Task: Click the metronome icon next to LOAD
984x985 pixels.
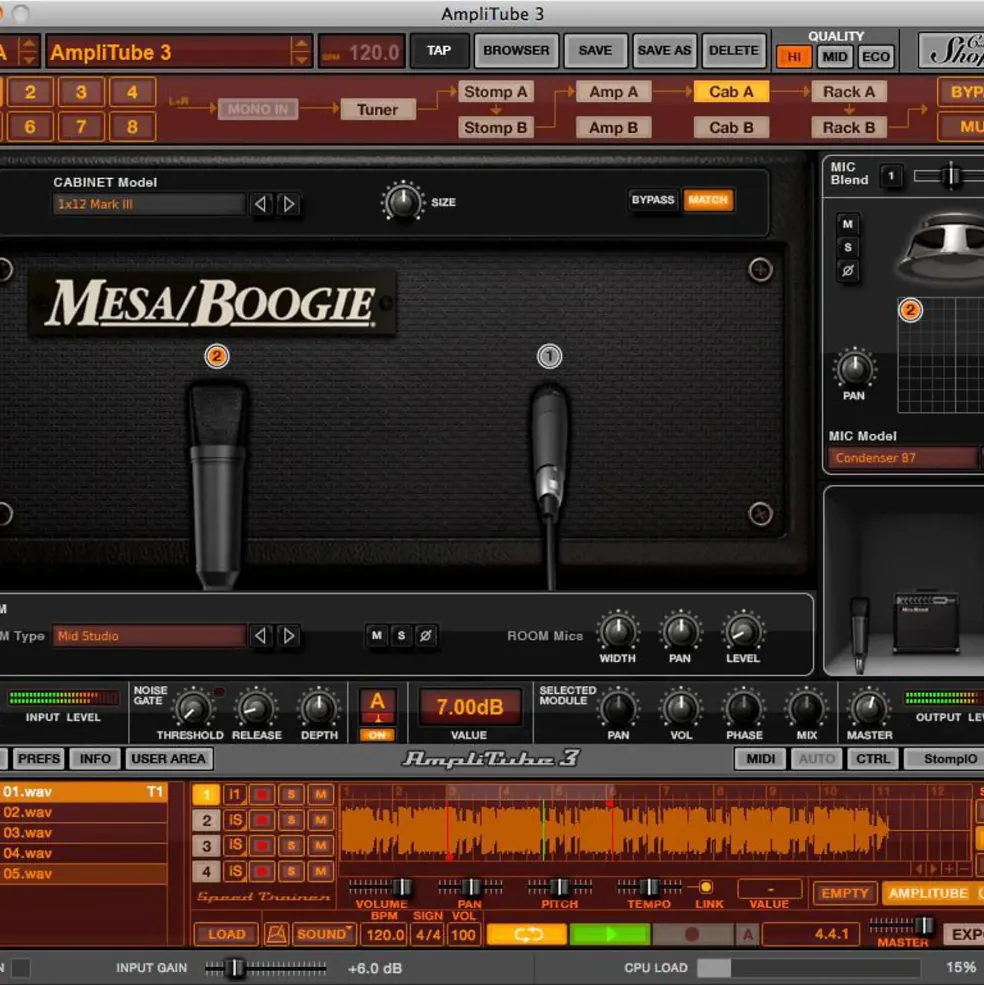Action: 276,934
